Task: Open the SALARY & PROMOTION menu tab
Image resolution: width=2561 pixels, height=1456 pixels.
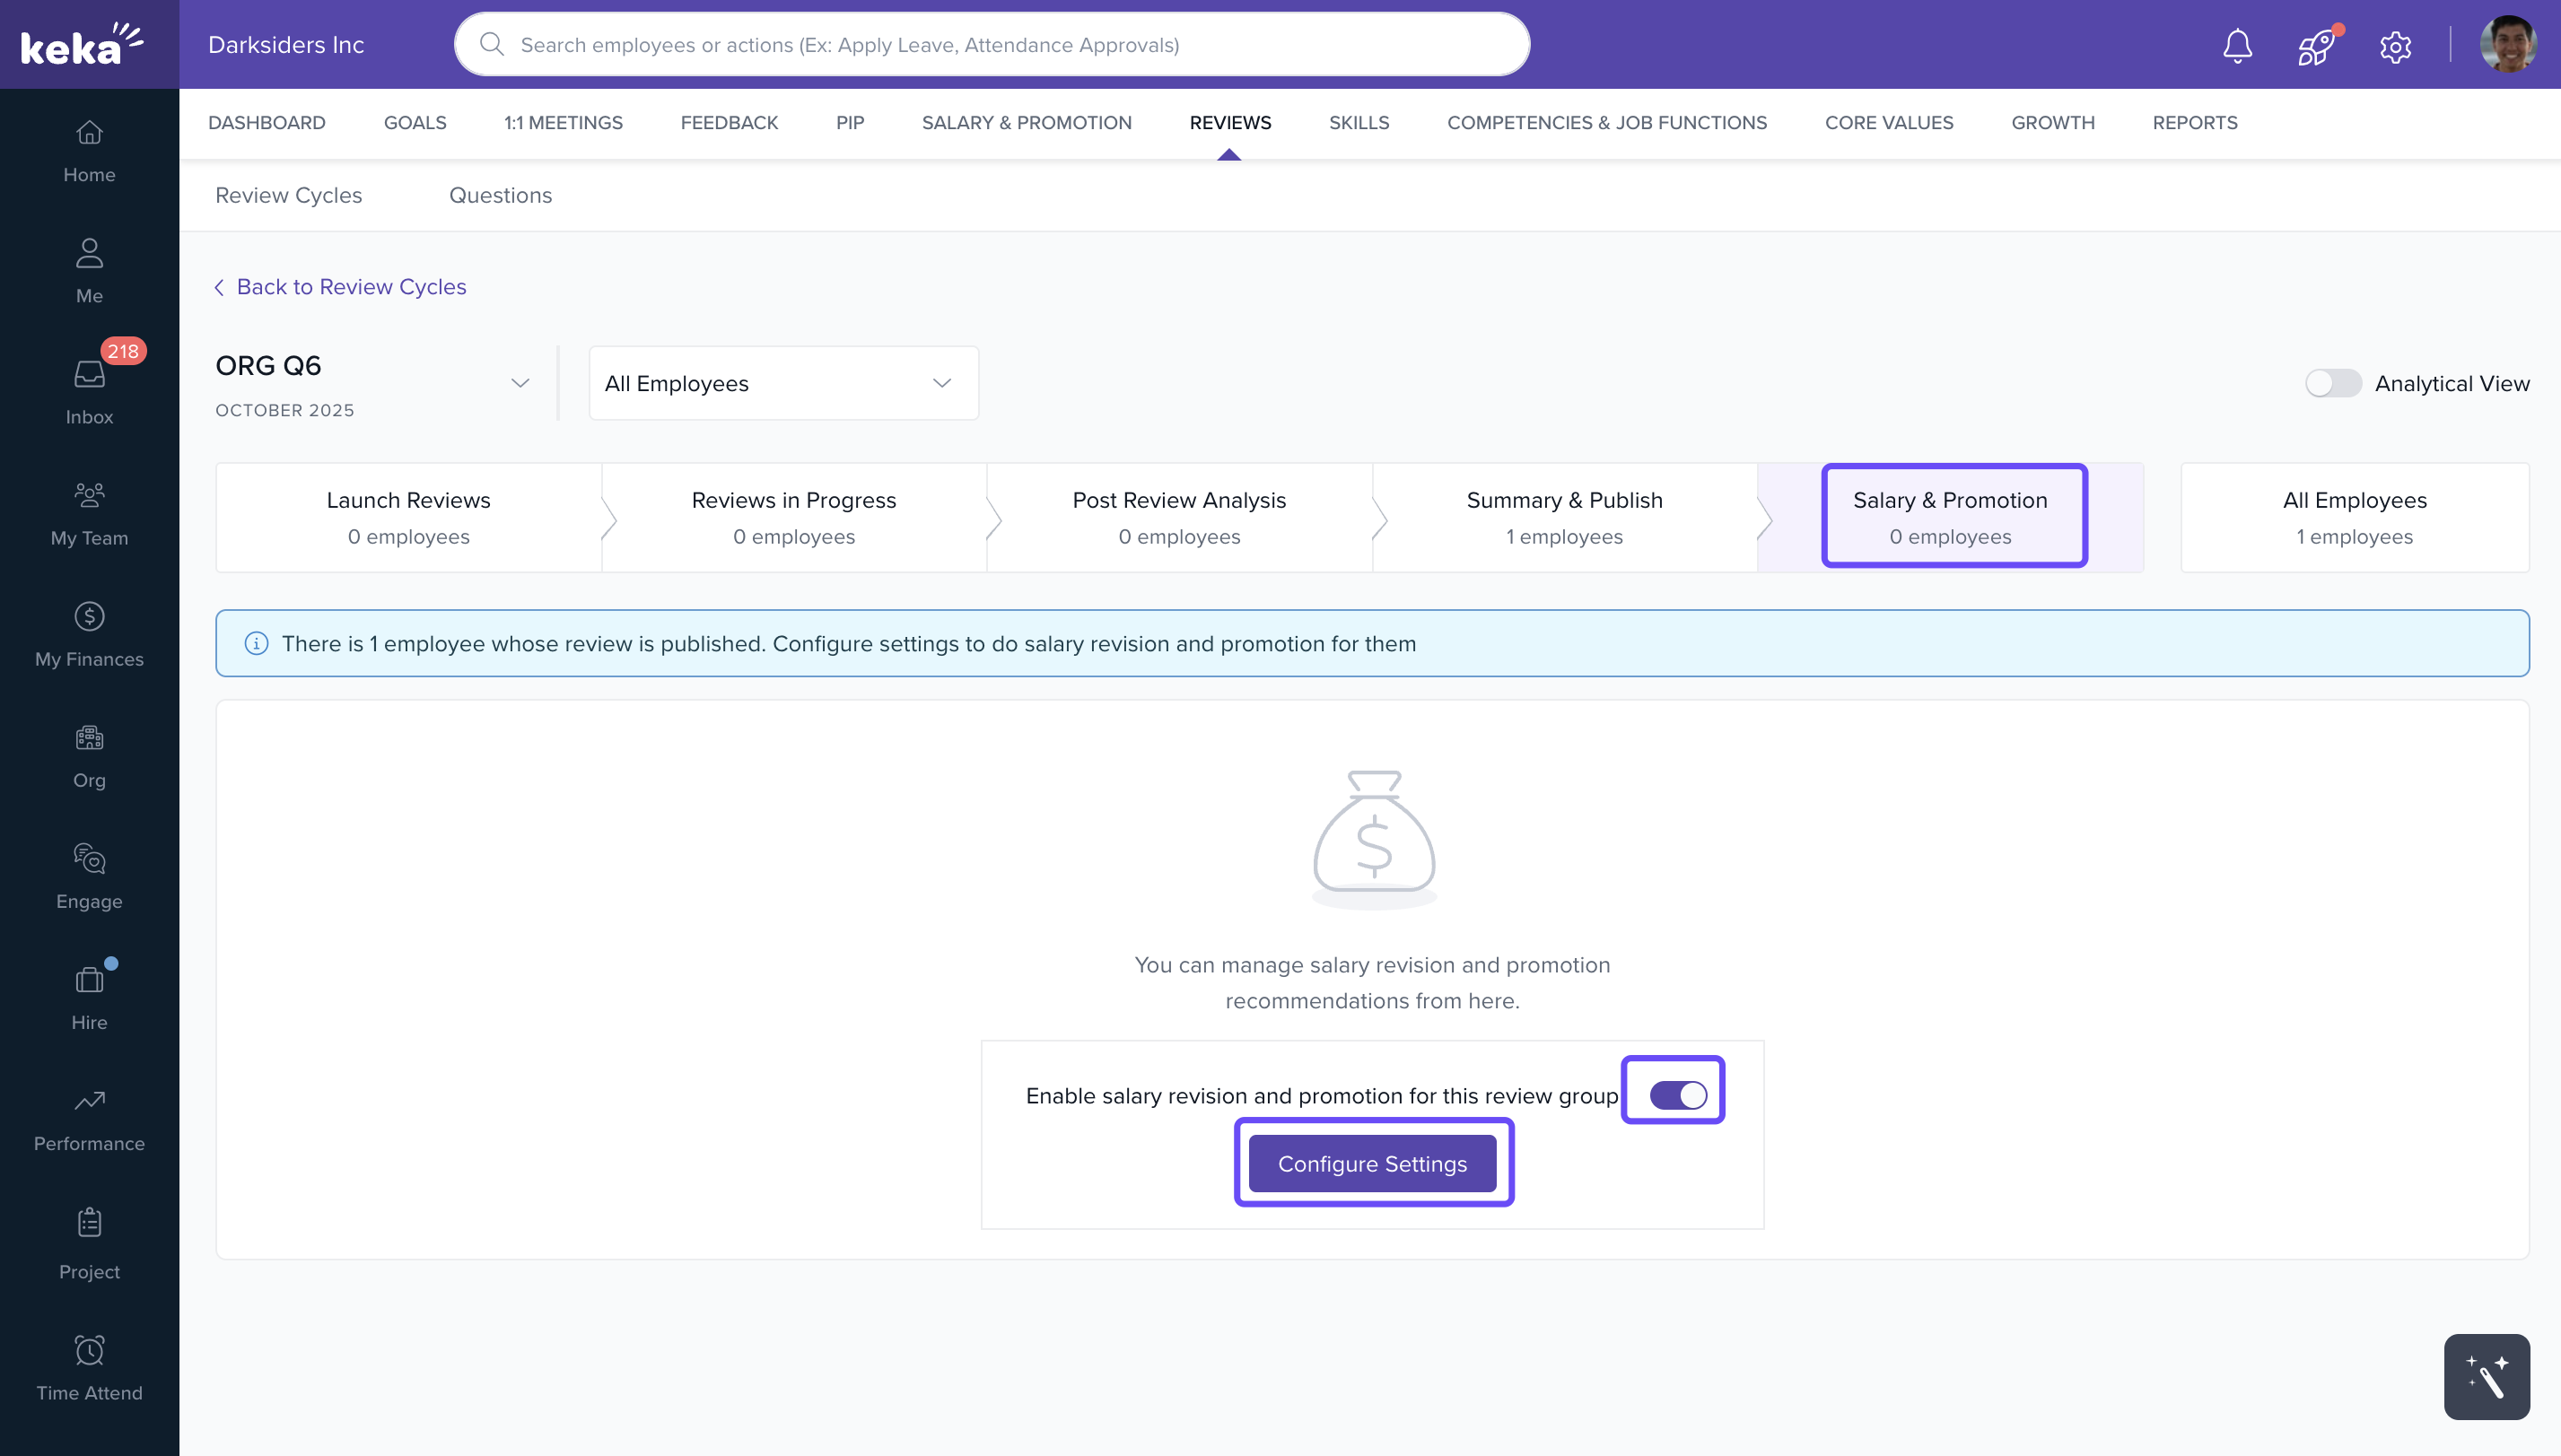Action: click(x=1026, y=123)
